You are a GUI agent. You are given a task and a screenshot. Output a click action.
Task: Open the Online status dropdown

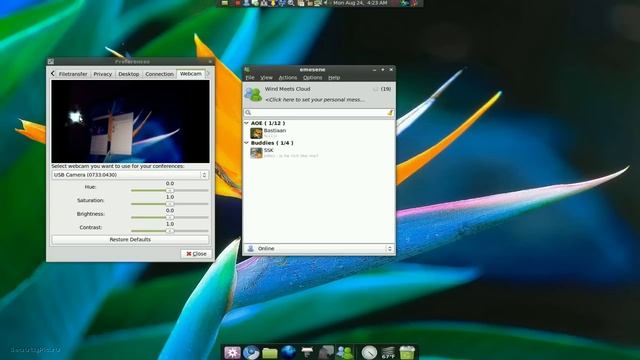[x=319, y=248]
